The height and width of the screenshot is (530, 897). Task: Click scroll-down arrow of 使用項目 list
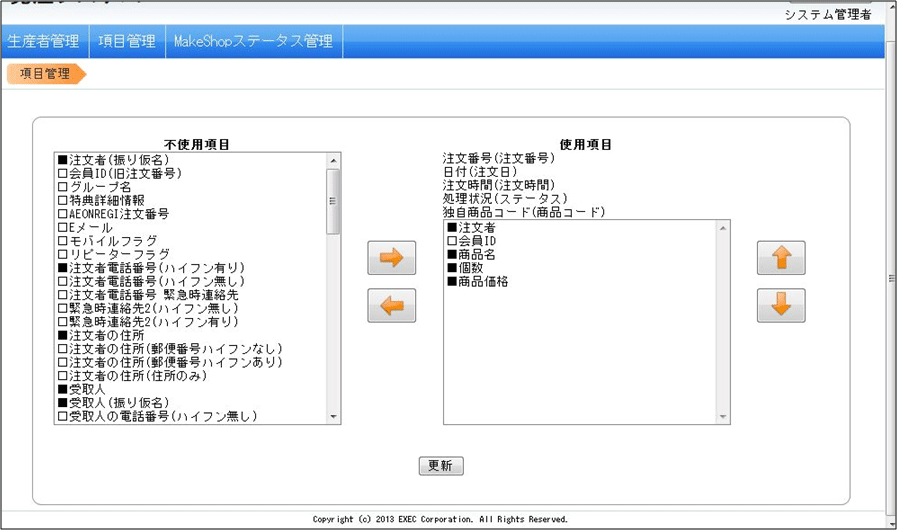tap(723, 417)
